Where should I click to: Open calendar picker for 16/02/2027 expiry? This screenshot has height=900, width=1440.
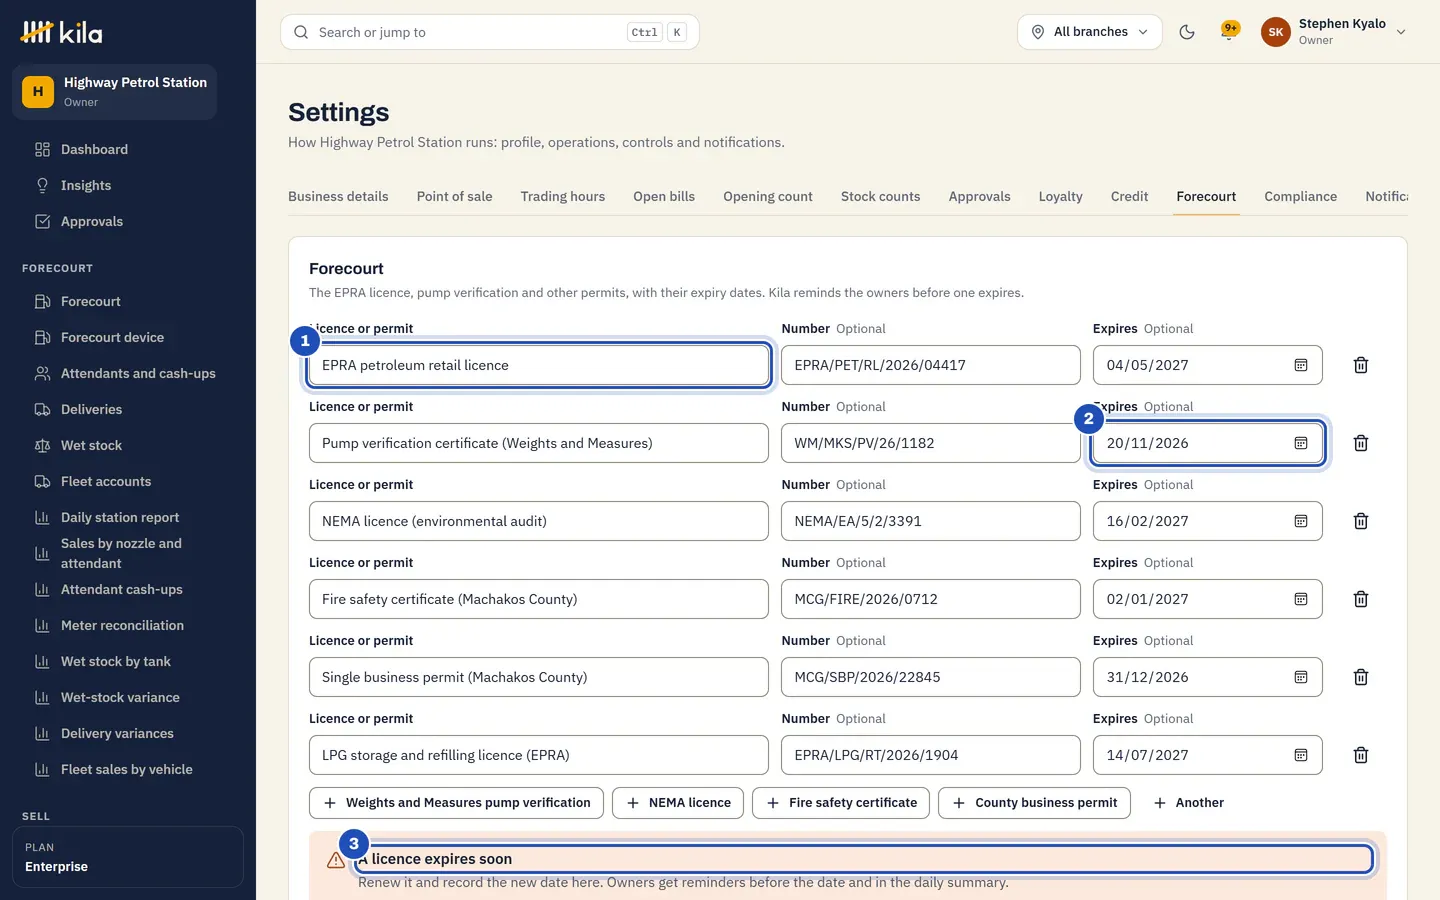click(x=1301, y=521)
